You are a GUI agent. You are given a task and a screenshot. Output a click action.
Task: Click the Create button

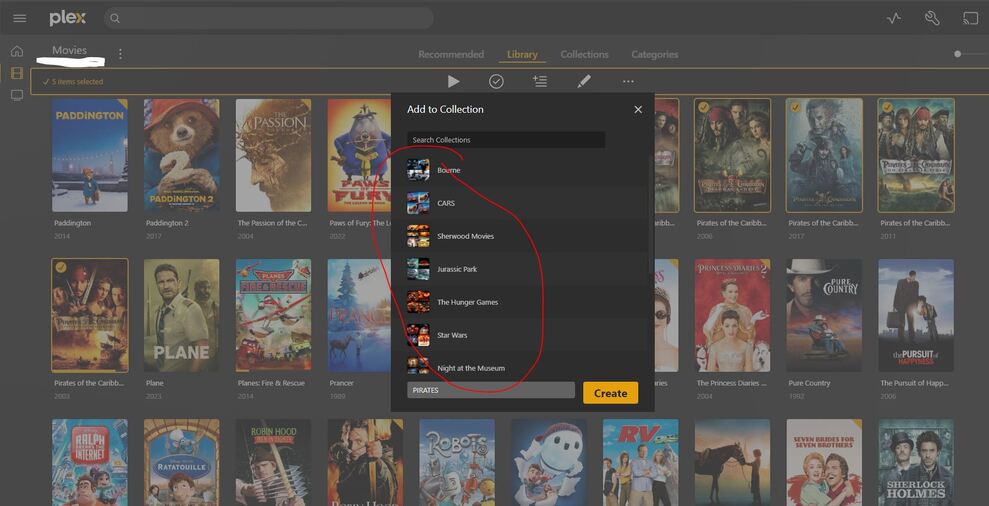coord(611,392)
